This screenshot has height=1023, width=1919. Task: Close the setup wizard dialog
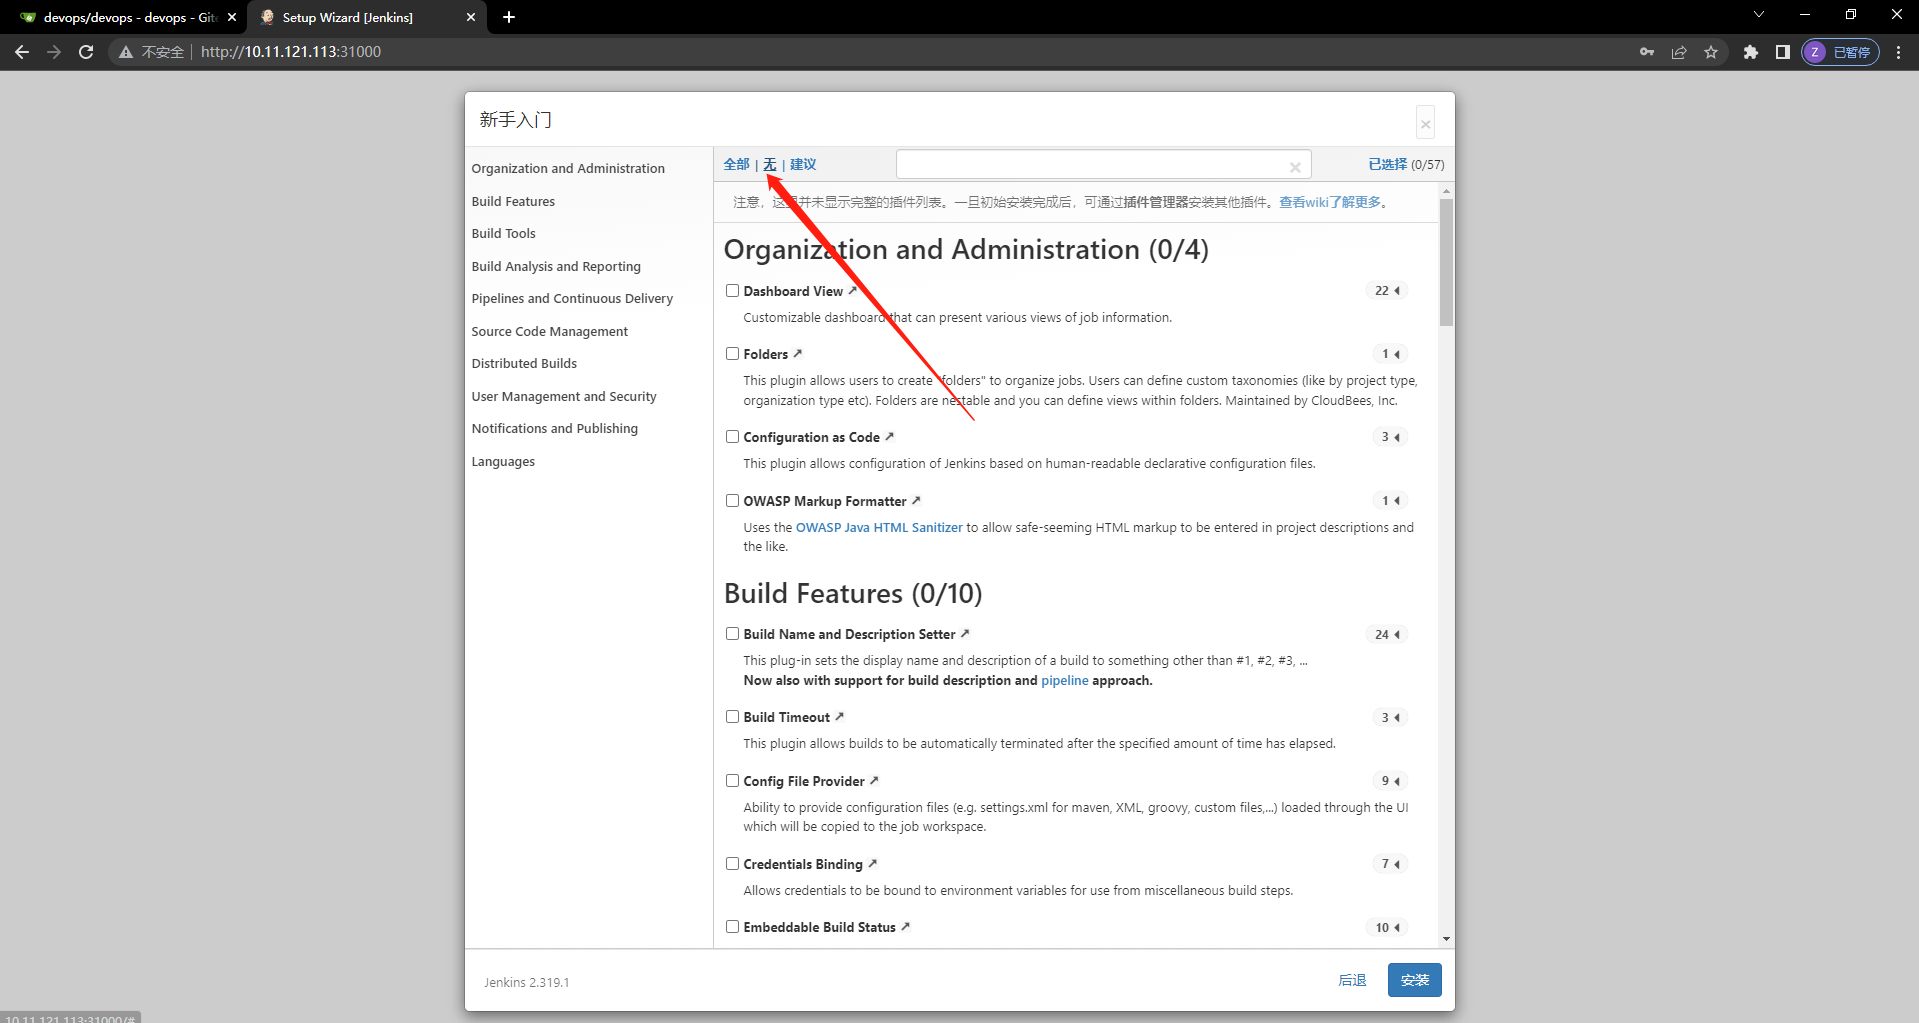click(1426, 124)
